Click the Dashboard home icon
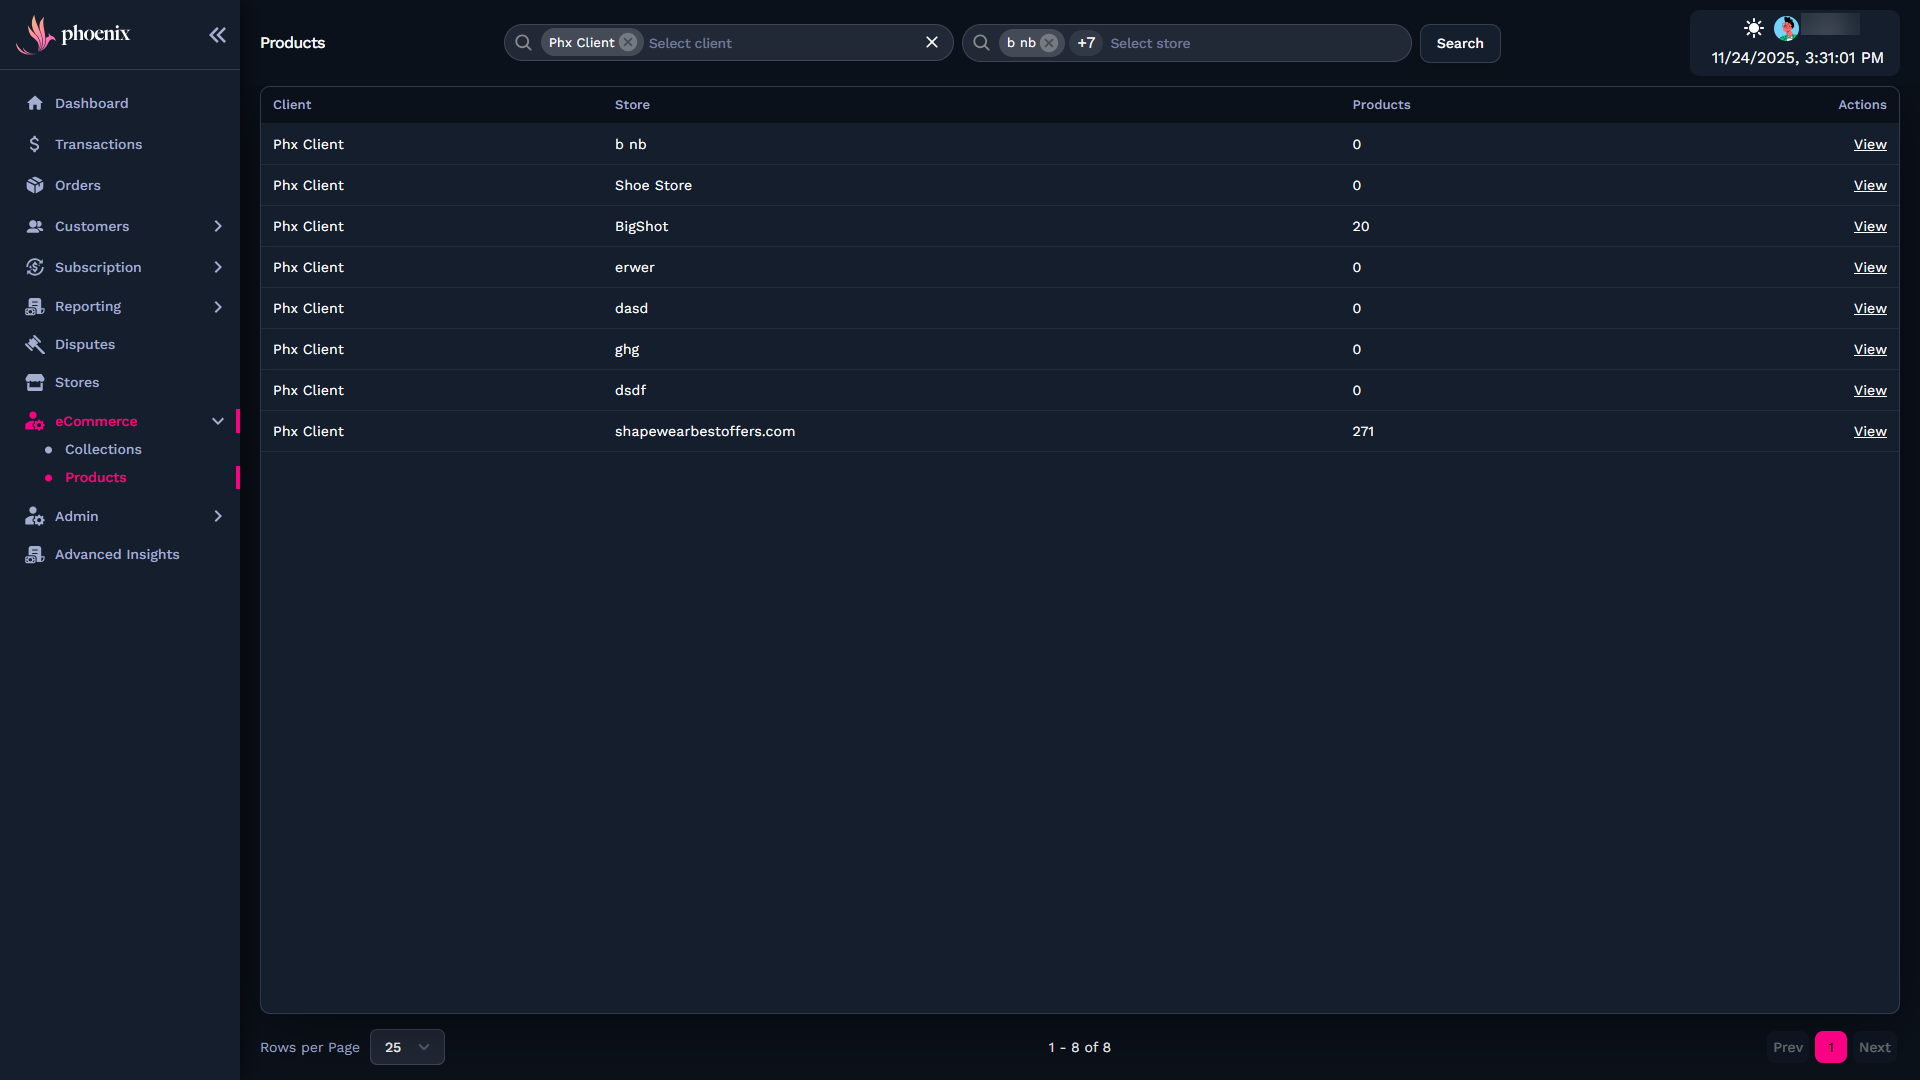The image size is (1920, 1080). (35, 103)
